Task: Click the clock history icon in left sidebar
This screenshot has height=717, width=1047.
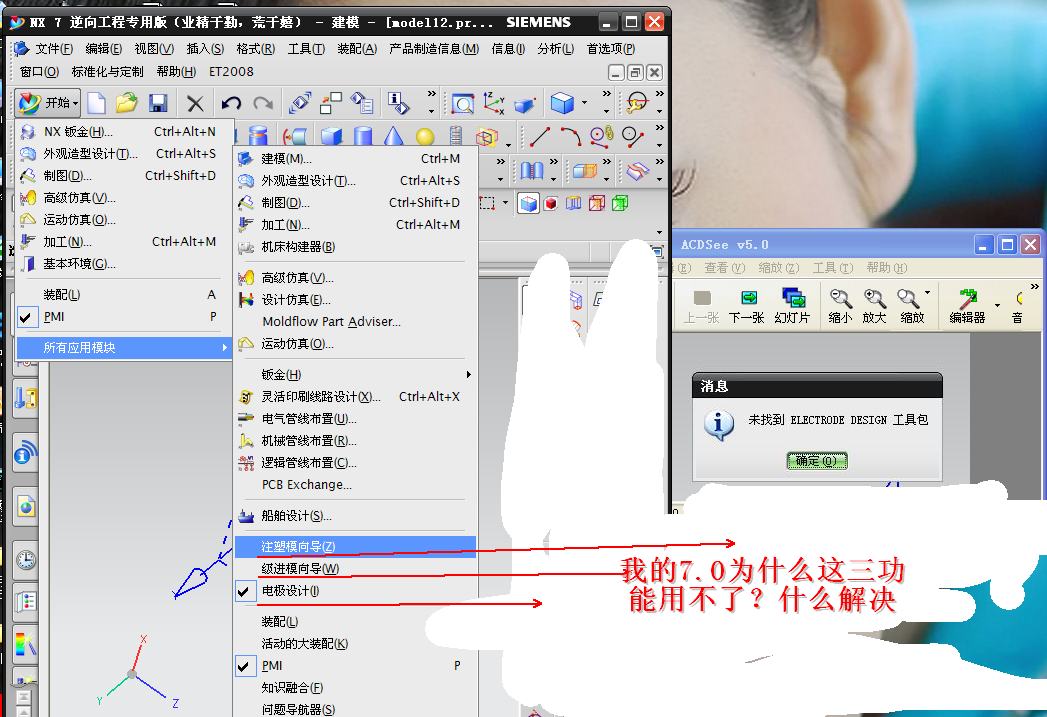Action: (26, 559)
